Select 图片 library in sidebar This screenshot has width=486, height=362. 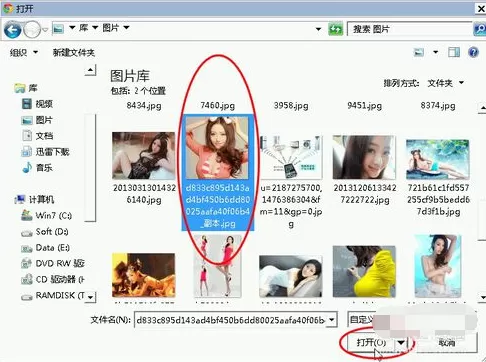pos(37,120)
